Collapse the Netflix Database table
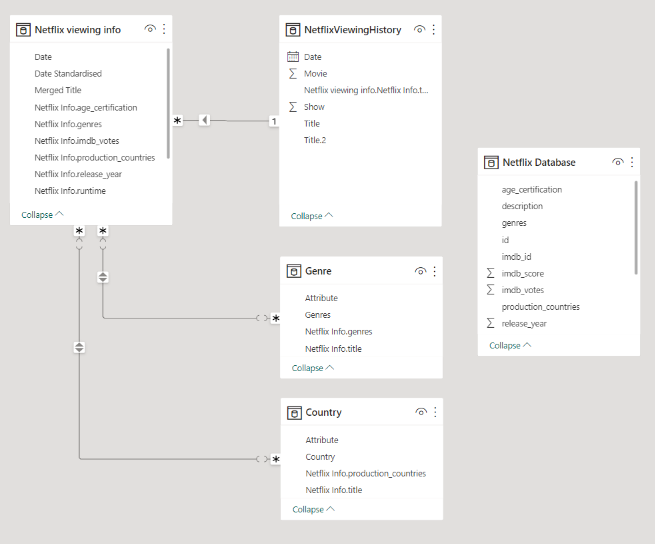Screen dimensions: 655x544 (x=510, y=346)
